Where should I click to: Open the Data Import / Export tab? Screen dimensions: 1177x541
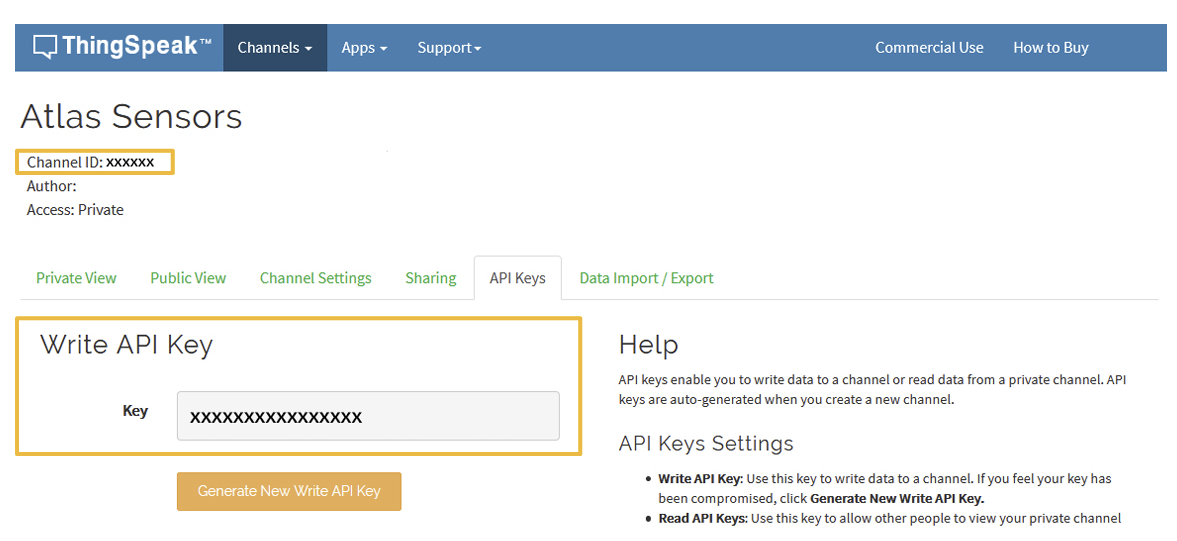646,278
